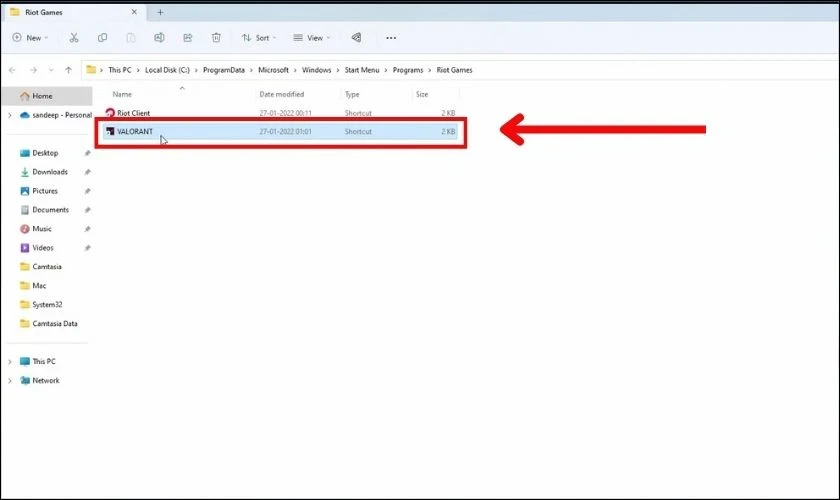The height and width of the screenshot is (500, 840).
Task: Expand sandeep - Personal tree node
Action: click(10, 115)
